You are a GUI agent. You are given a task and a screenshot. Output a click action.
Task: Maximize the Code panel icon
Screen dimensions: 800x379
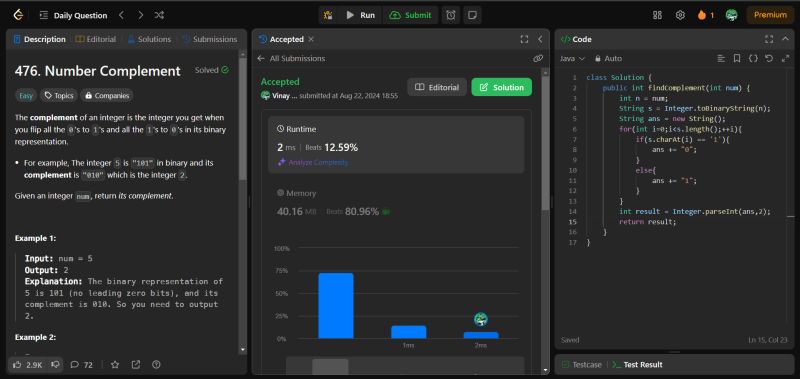point(769,39)
